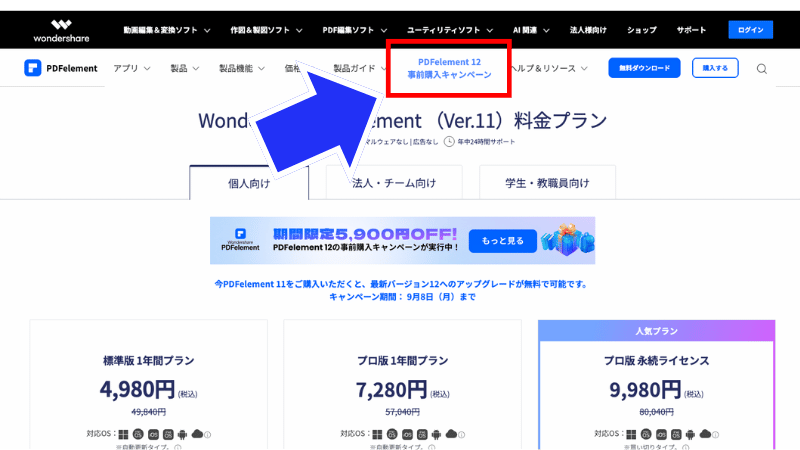Expand AI関連 menu
The height and width of the screenshot is (450, 800).
point(531,30)
